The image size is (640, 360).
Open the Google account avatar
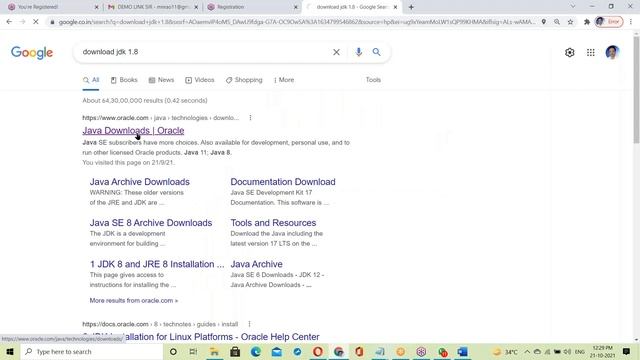[x=612, y=52]
